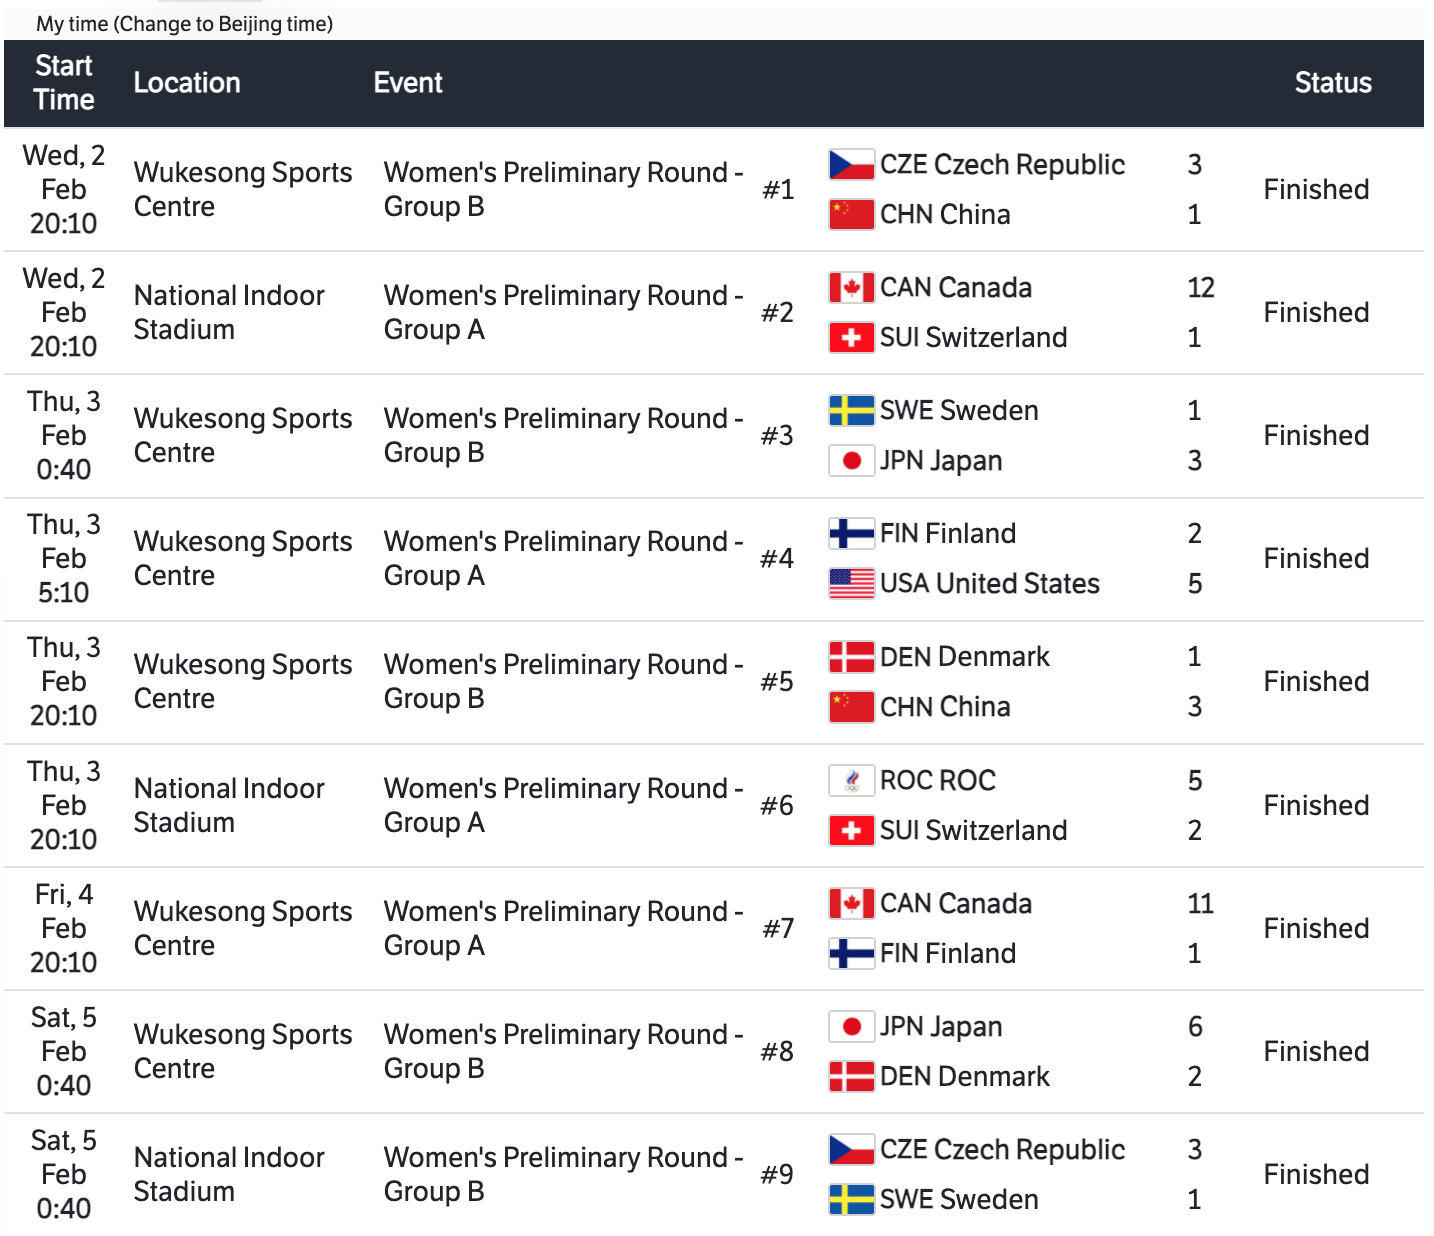Click the Switzerland flag in game #2
This screenshot has height=1236, width=1434.
(x=851, y=338)
